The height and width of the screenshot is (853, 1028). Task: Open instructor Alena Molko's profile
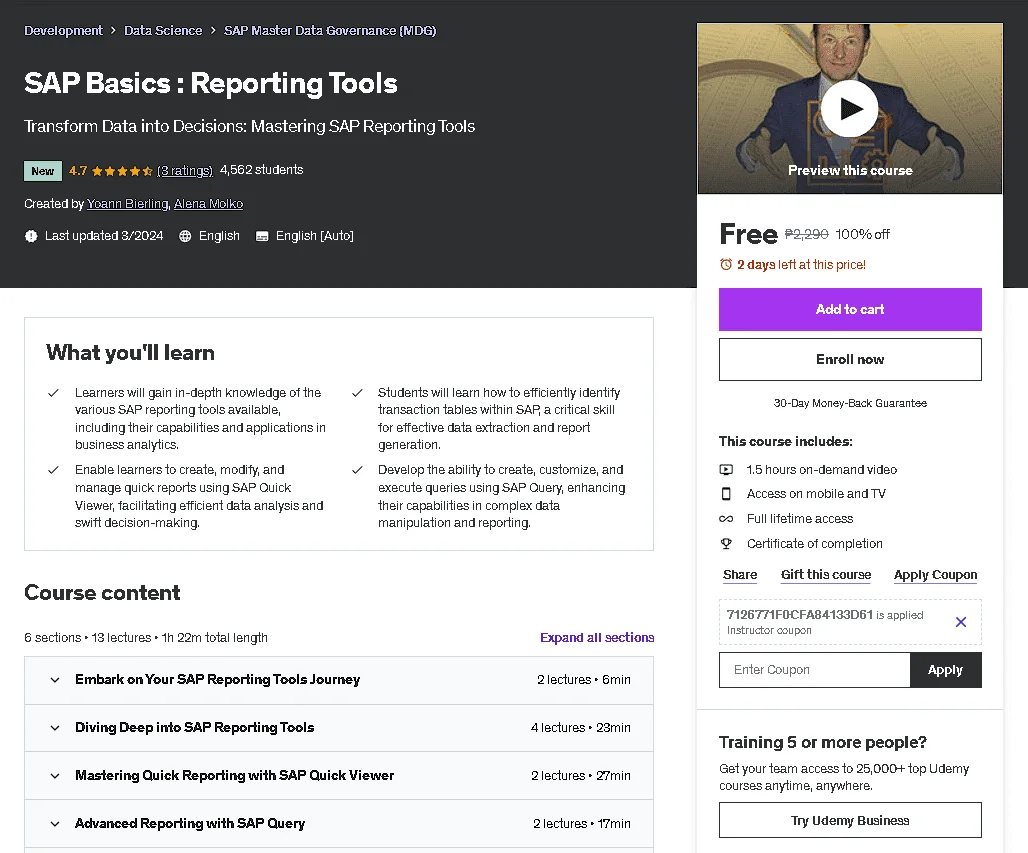click(x=208, y=204)
